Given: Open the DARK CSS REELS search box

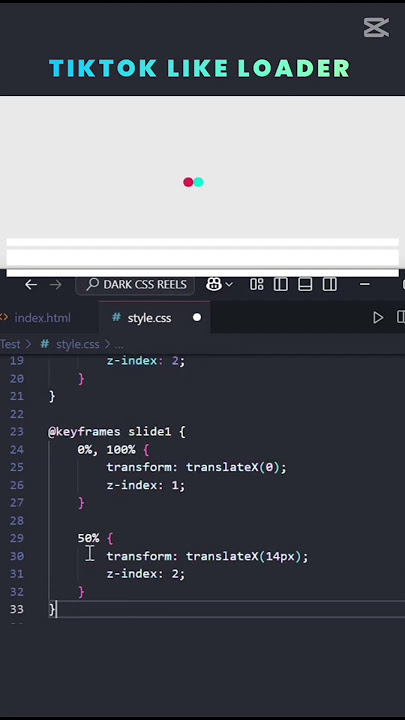Looking at the screenshot, I should (135, 285).
